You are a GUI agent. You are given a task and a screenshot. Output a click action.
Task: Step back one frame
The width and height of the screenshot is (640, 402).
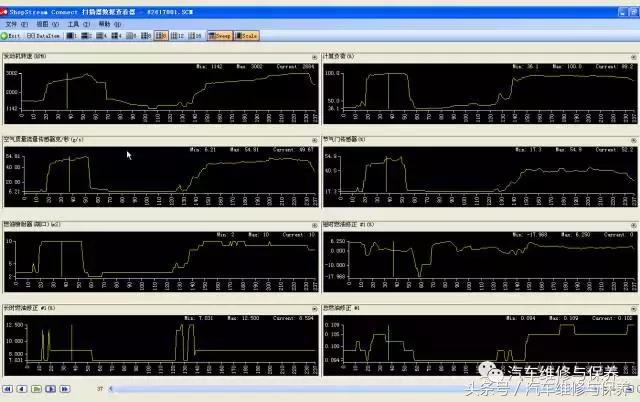coord(22,389)
